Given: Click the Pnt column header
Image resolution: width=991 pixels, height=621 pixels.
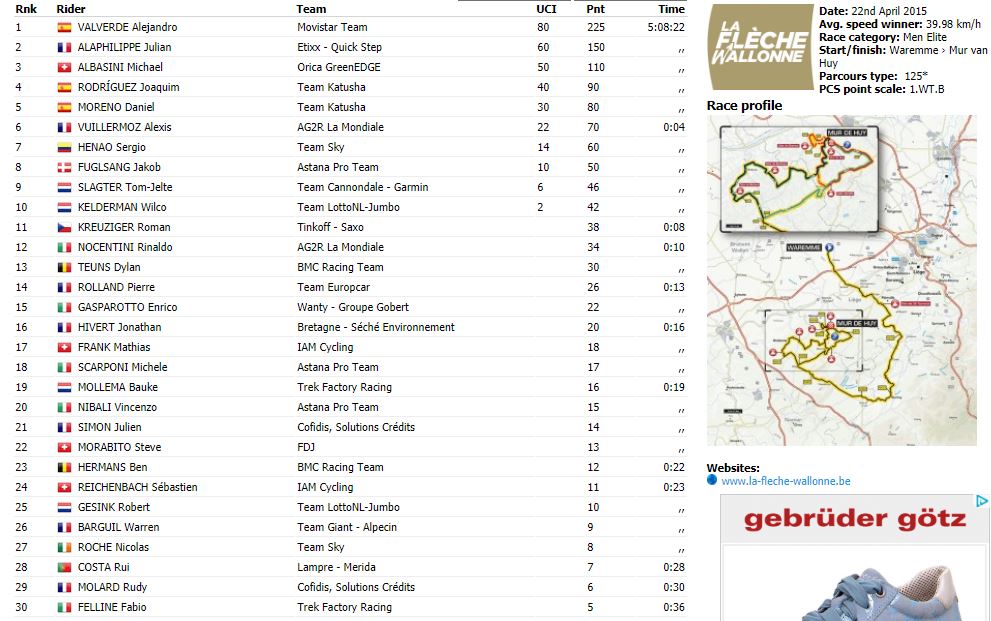Looking at the screenshot, I should coord(595,9).
